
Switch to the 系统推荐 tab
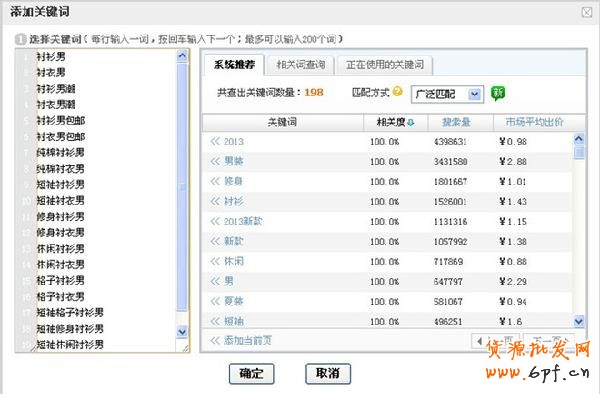click(234, 65)
